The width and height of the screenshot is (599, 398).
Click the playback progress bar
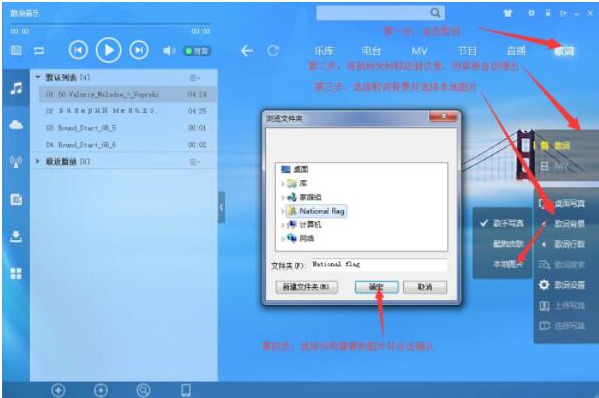110,24
